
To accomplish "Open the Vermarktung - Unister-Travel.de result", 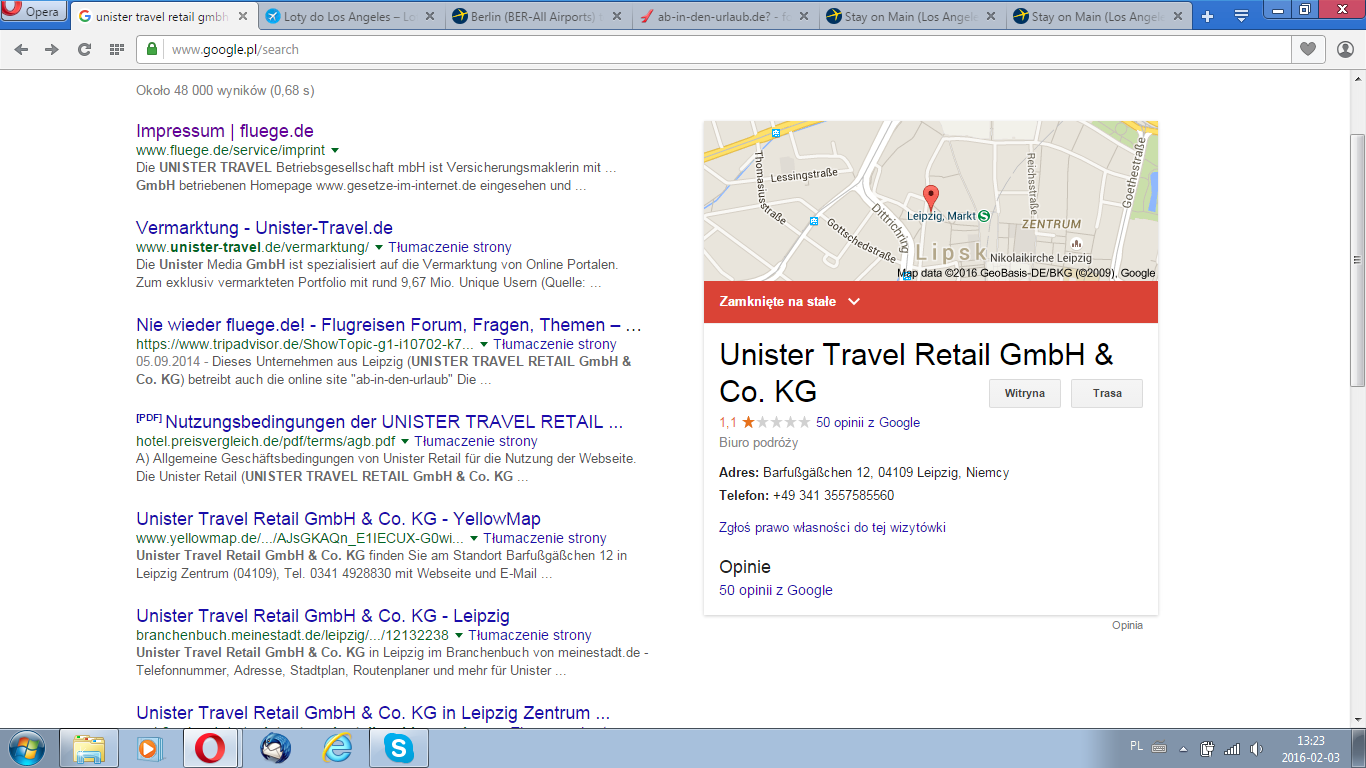I will 264,228.
